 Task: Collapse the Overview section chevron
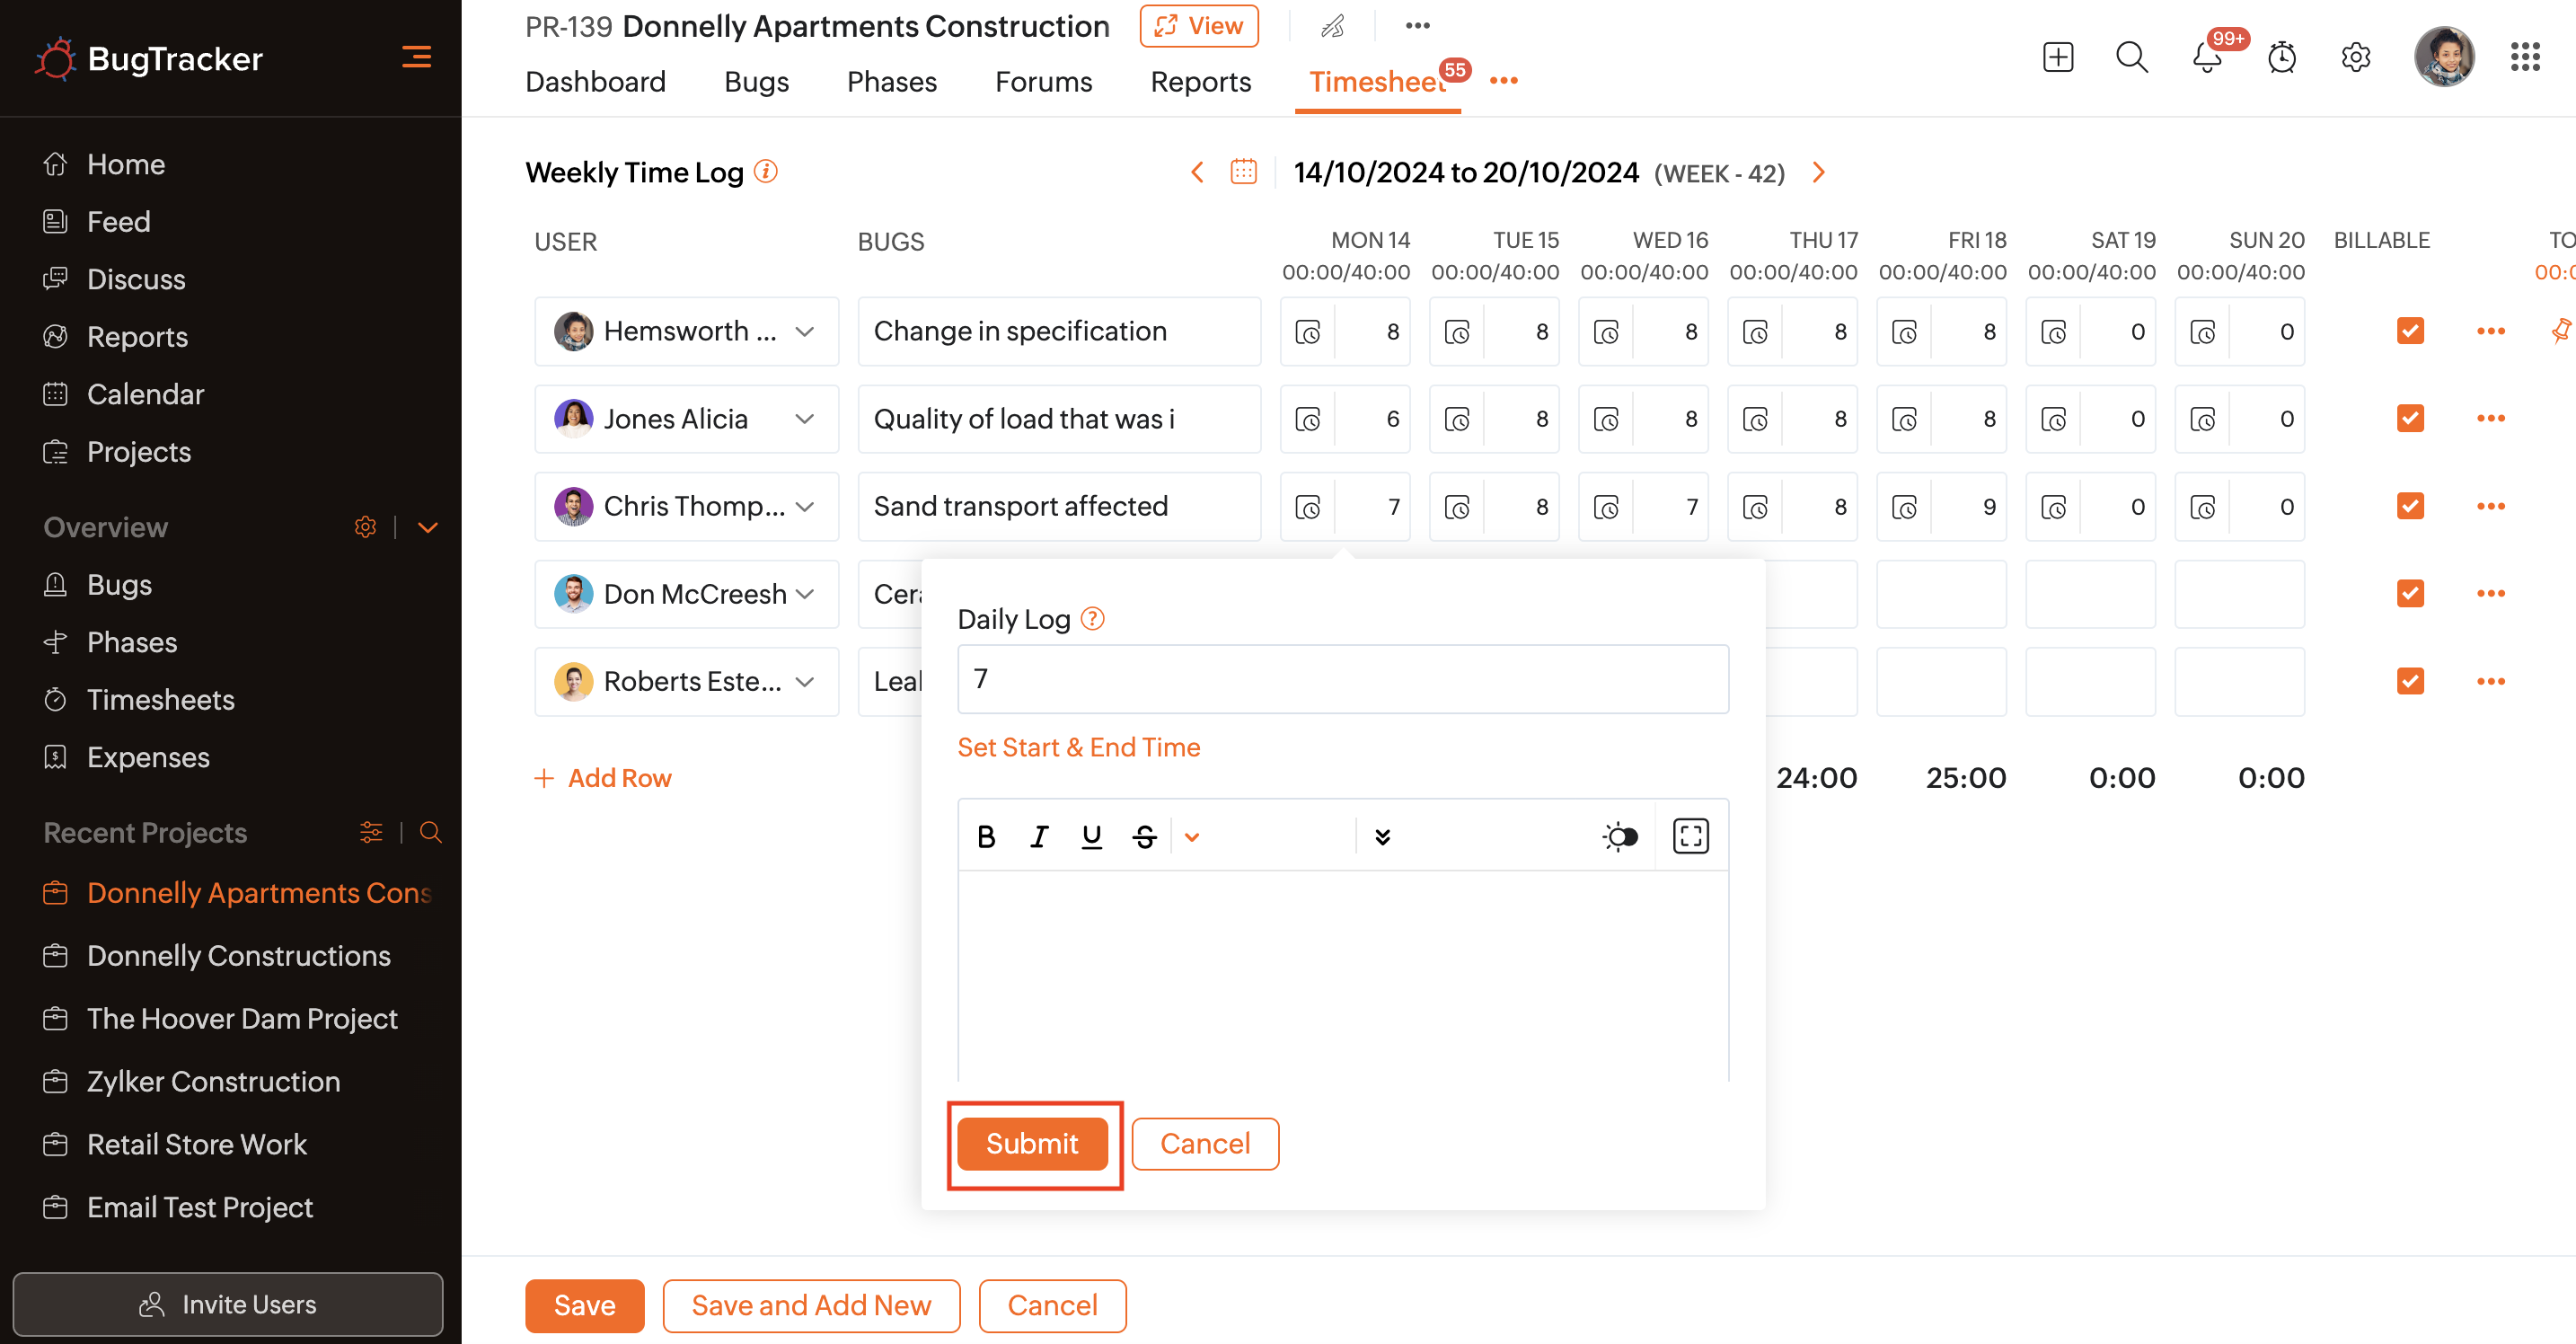click(428, 527)
